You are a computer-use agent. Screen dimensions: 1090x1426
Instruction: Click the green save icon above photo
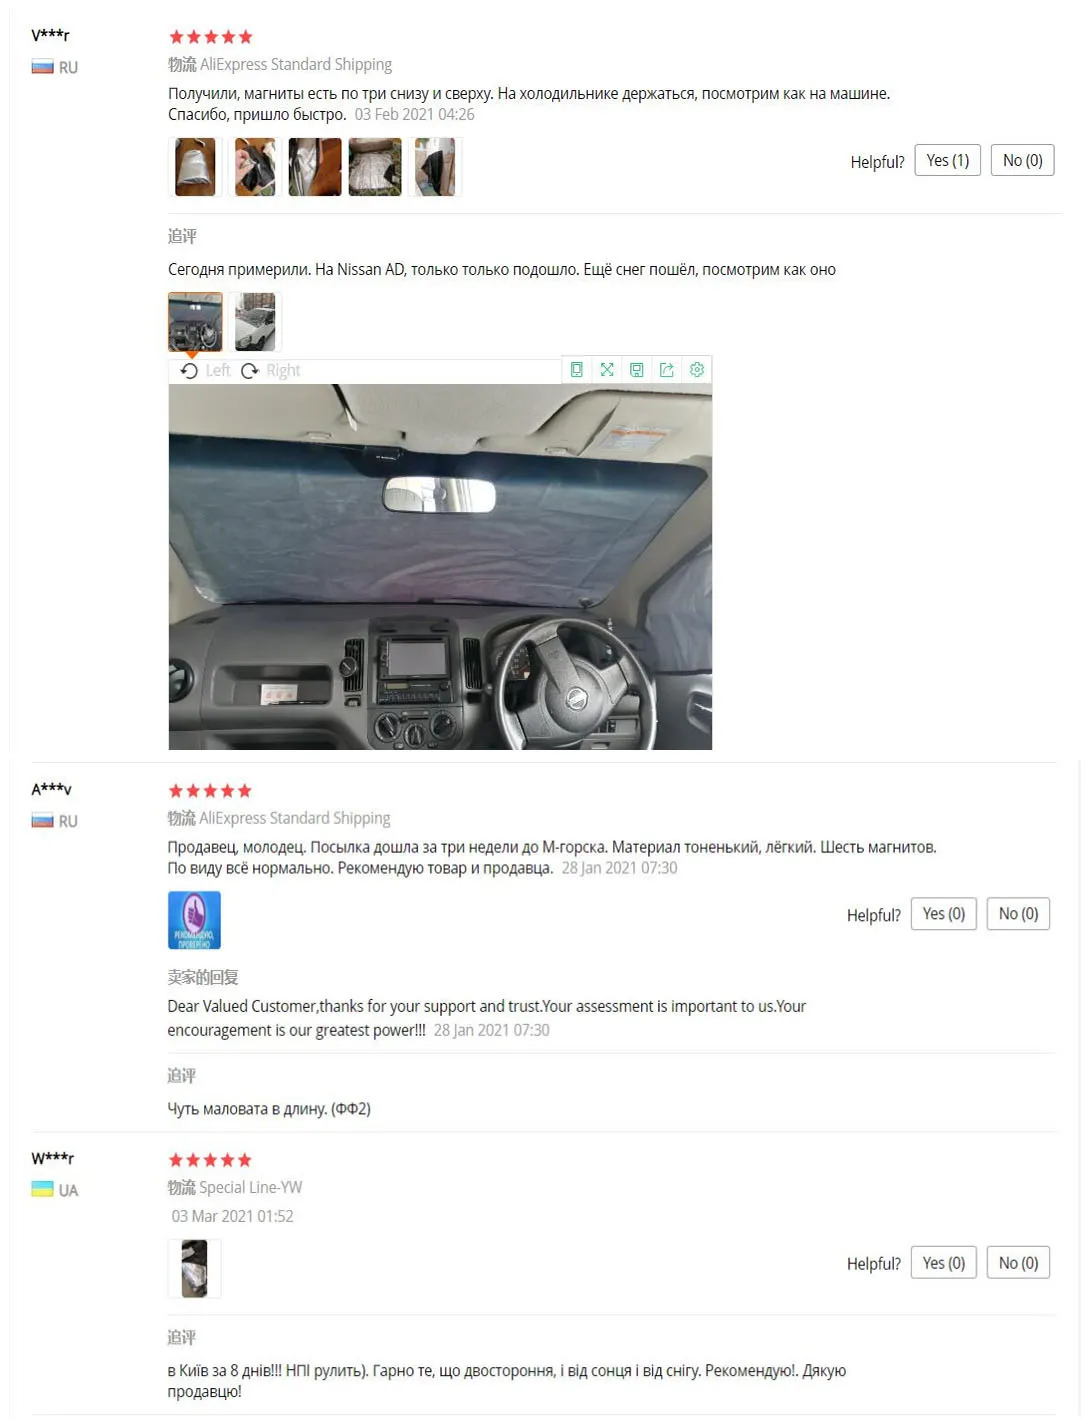tap(637, 370)
